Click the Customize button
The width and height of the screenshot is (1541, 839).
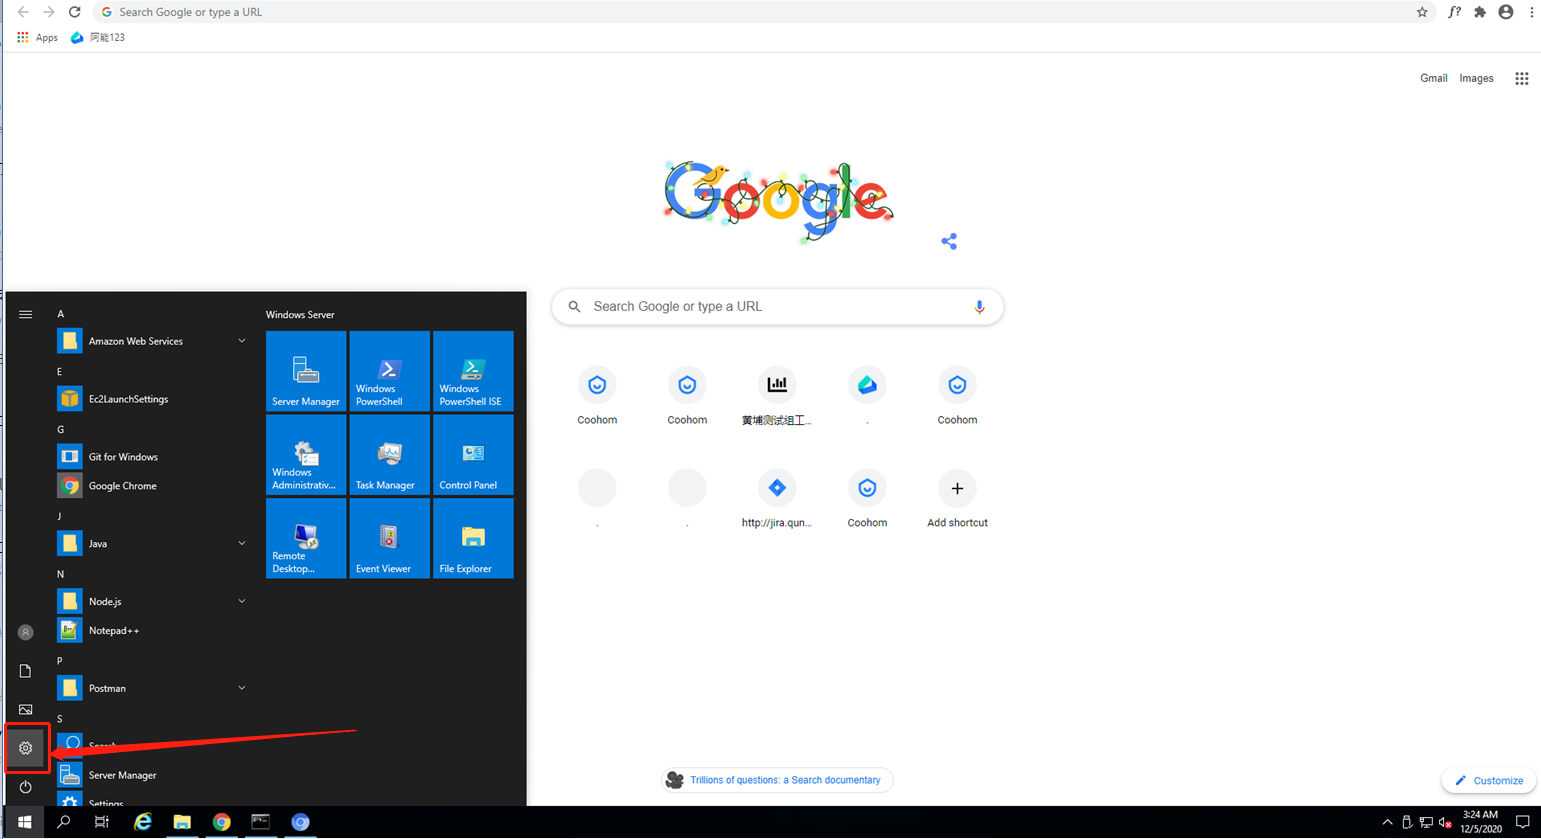click(x=1489, y=780)
